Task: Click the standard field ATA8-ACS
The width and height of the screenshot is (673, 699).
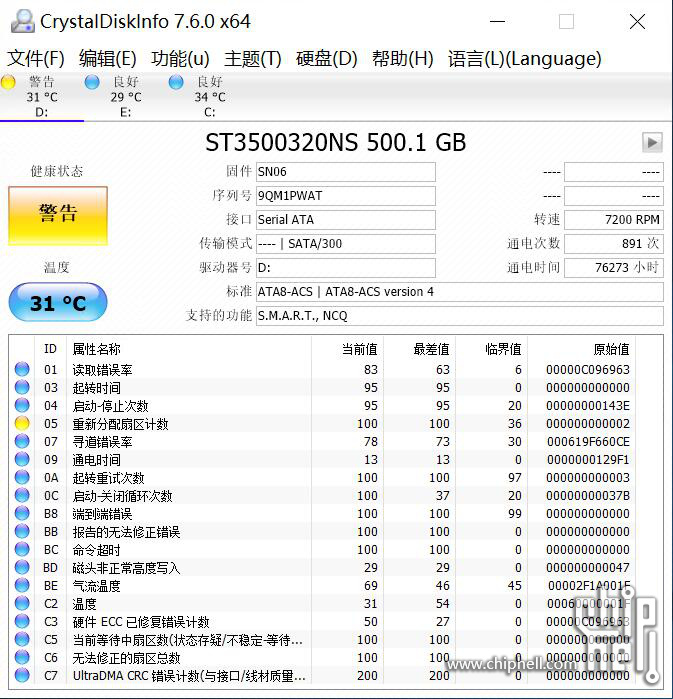Action: click(x=460, y=292)
